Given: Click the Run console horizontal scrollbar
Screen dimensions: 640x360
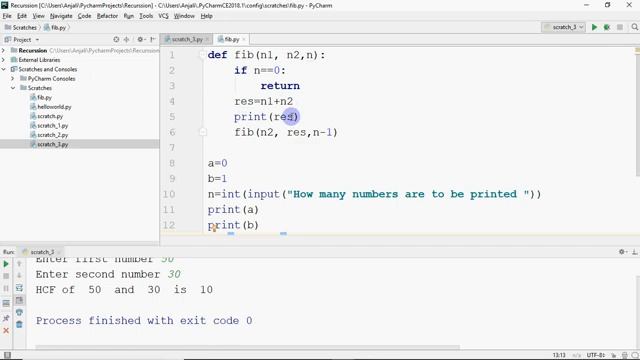Looking at the screenshot, I should pyautogui.click(x=247, y=347).
